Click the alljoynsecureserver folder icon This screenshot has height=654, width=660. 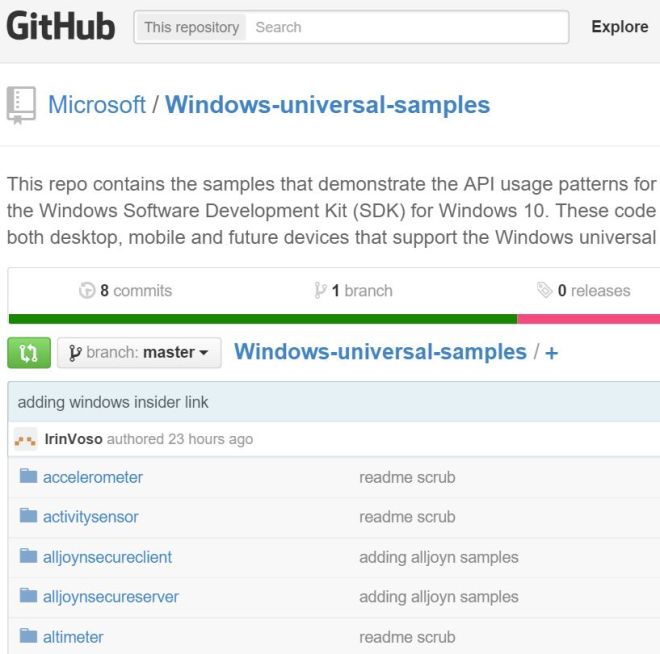pos(28,597)
